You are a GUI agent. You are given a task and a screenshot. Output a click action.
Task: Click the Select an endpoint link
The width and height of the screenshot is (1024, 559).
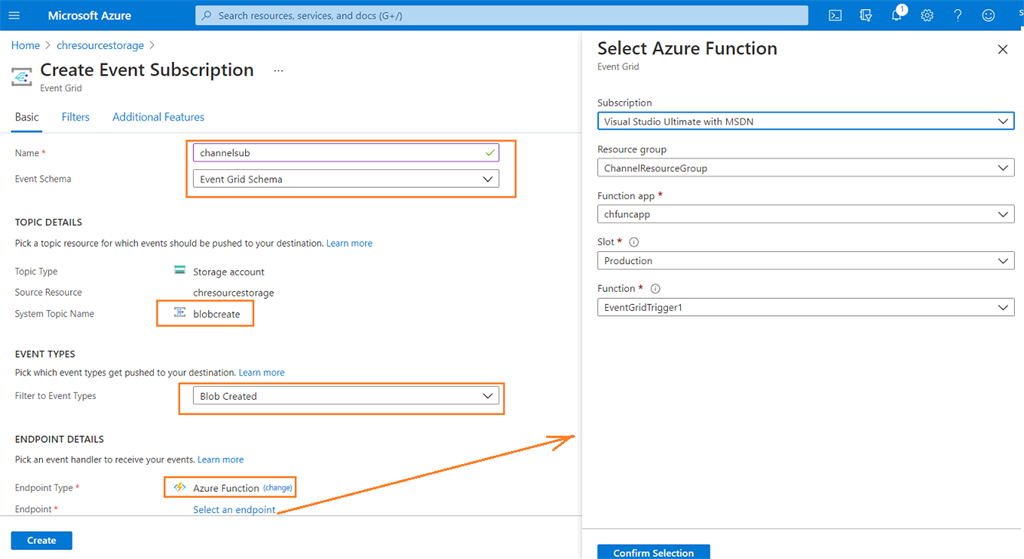pos(234,510)
